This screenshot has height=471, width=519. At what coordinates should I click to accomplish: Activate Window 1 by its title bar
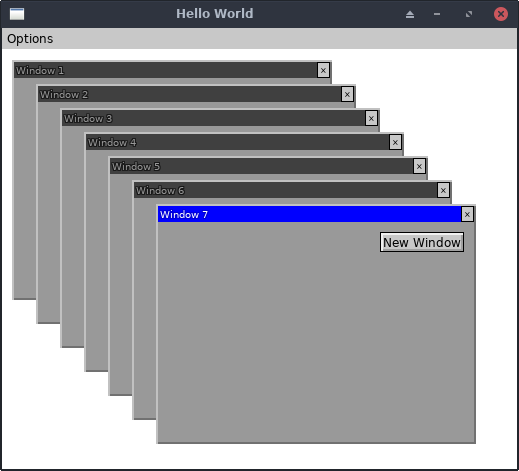coord(165,70)
